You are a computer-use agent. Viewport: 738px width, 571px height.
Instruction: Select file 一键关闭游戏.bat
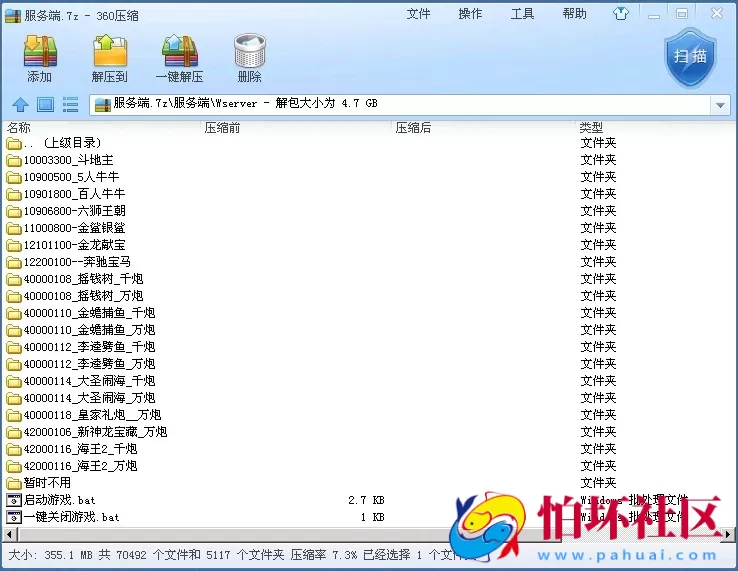tap(63, 517)
